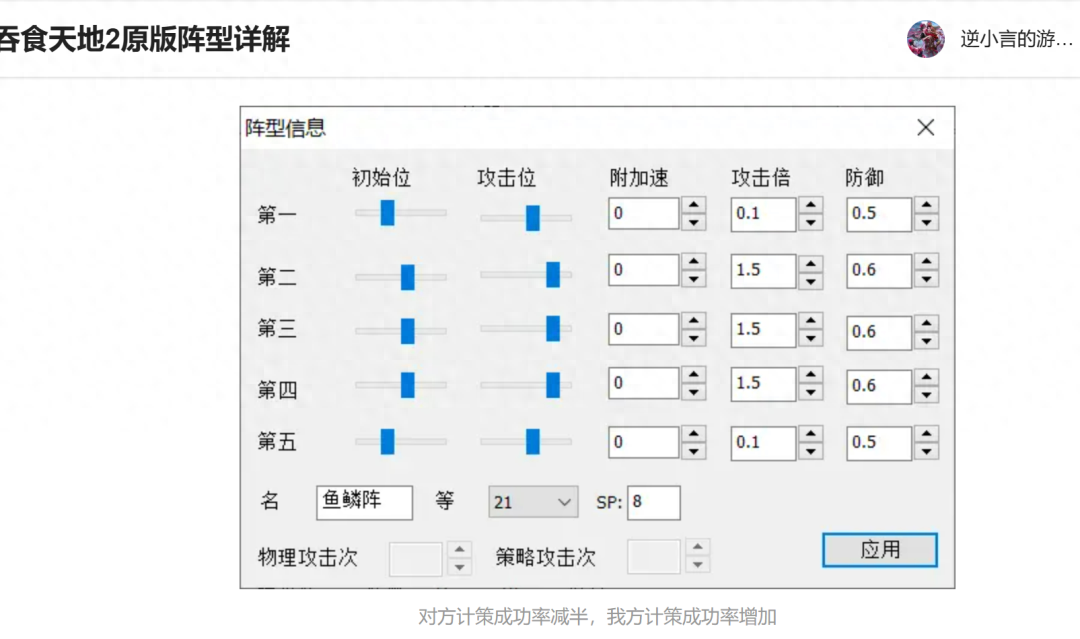Click 第一 row 初始位 slider thumb
1080x639 pixels.
tap(388, 213)
